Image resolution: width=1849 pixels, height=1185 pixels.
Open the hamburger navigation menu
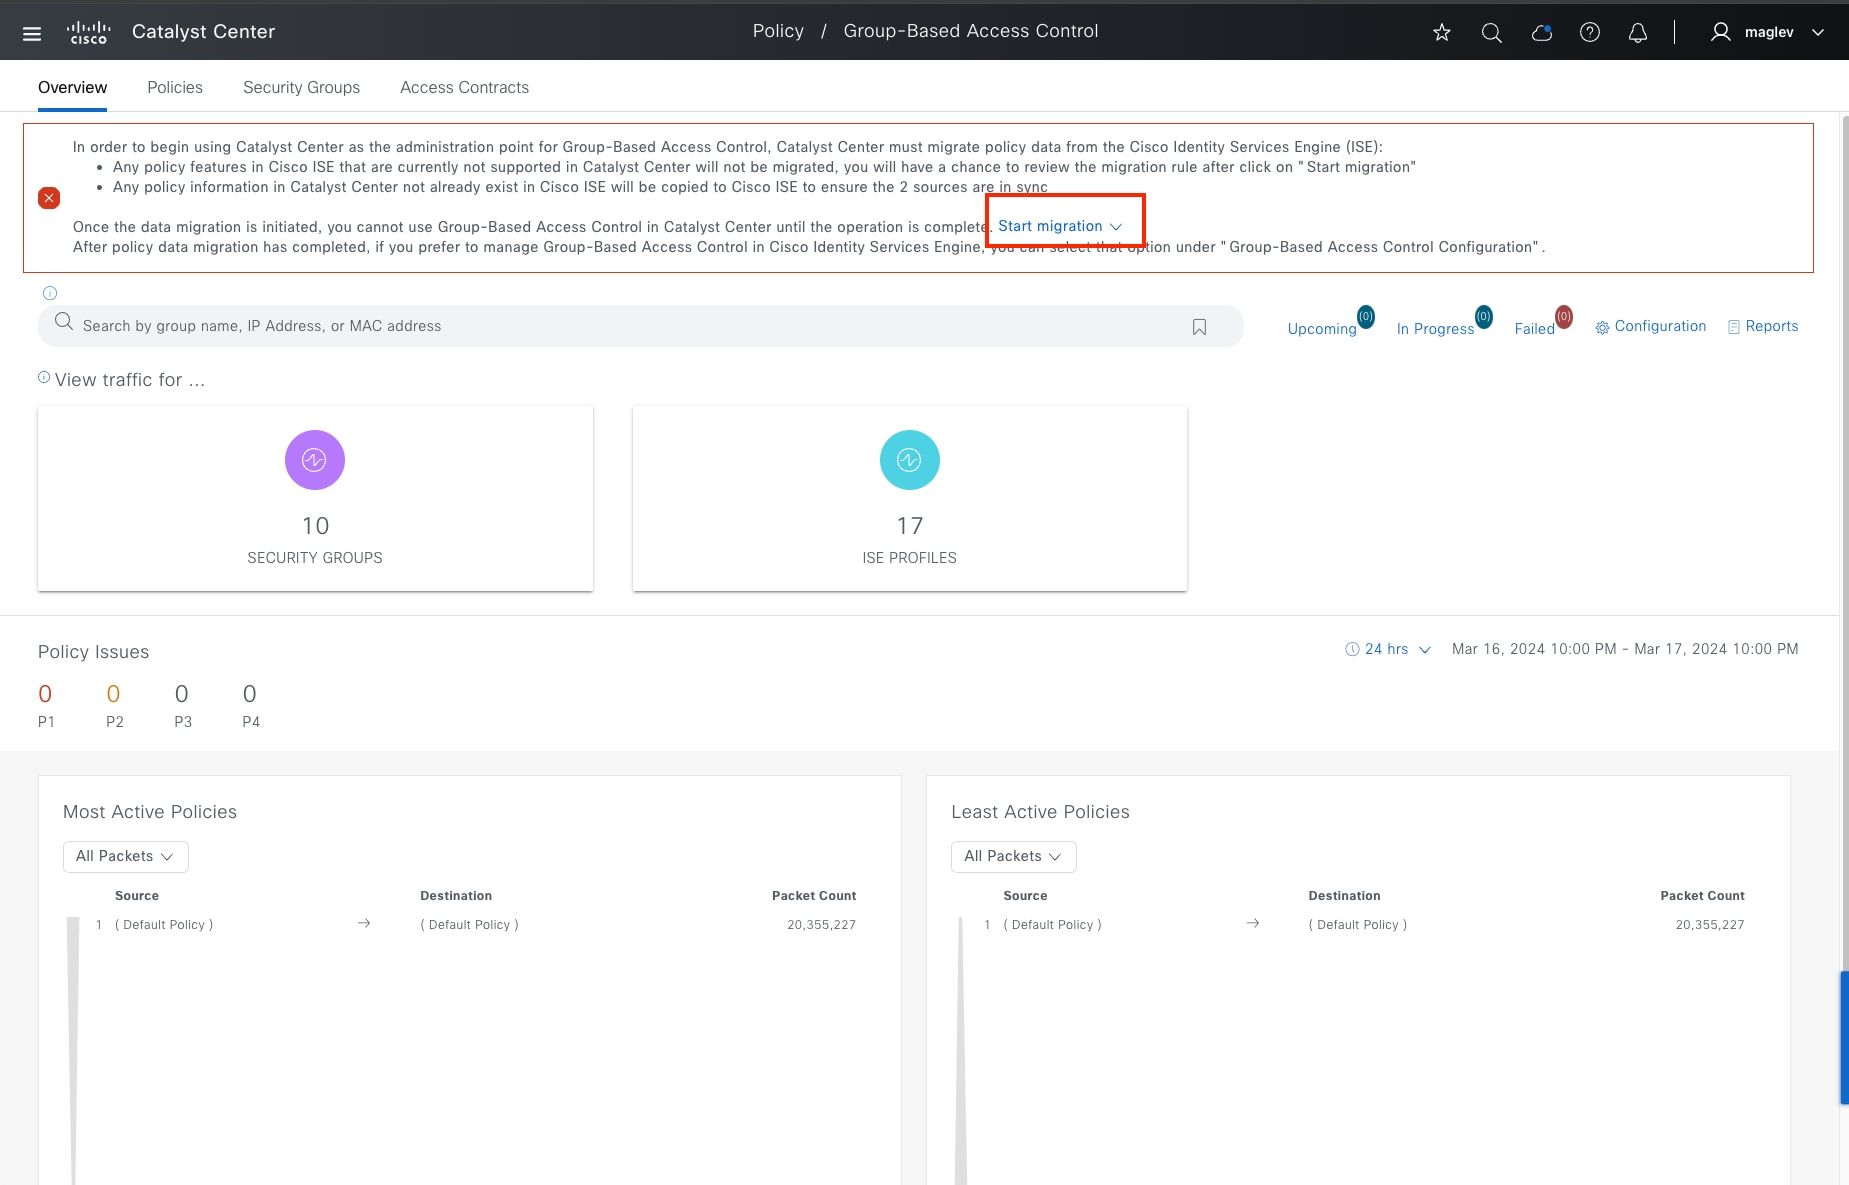click(32, 33)
